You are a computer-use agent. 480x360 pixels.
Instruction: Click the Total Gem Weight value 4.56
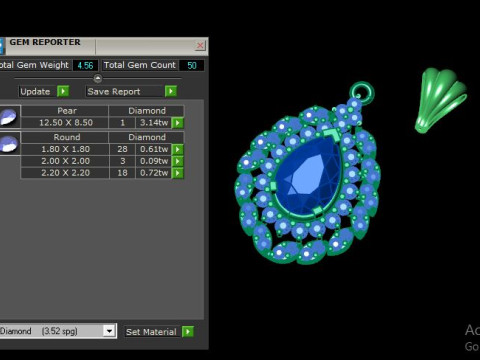(x=85, y=65)
